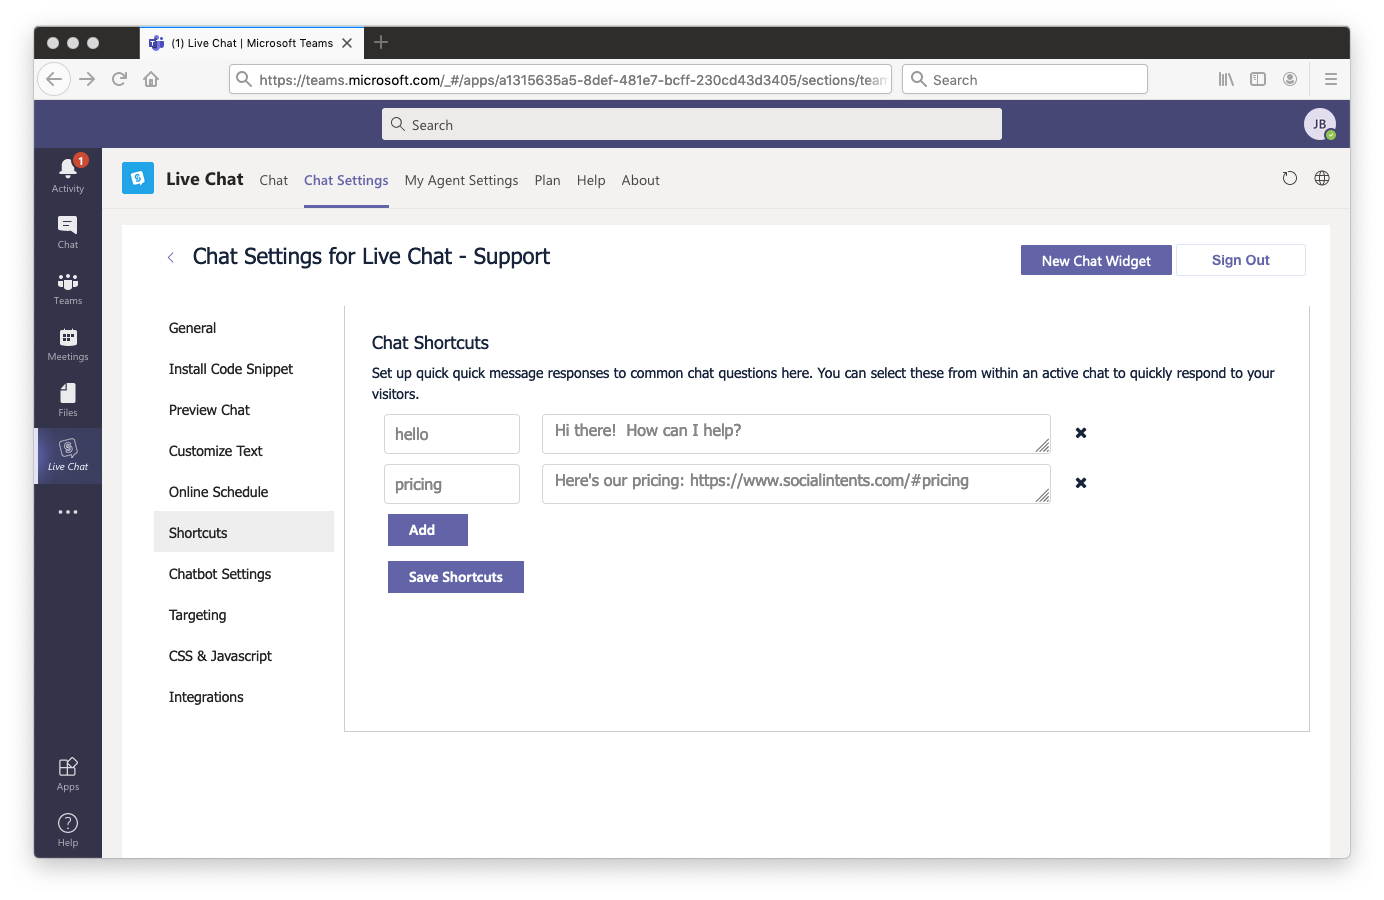Open the Teams section from the sidebar
The height and width of the screenshot is (900, 1384).
point(67,288)
